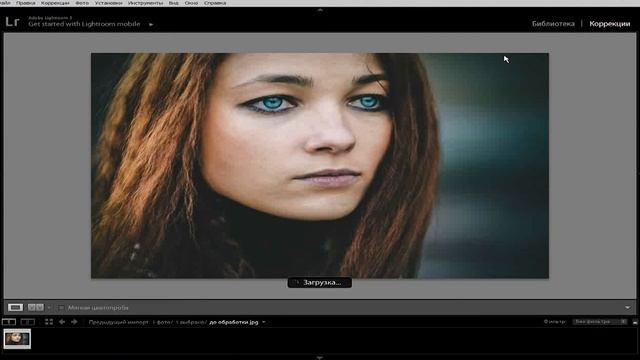Select the Before/After Y|Y view icon

point(36,307)
